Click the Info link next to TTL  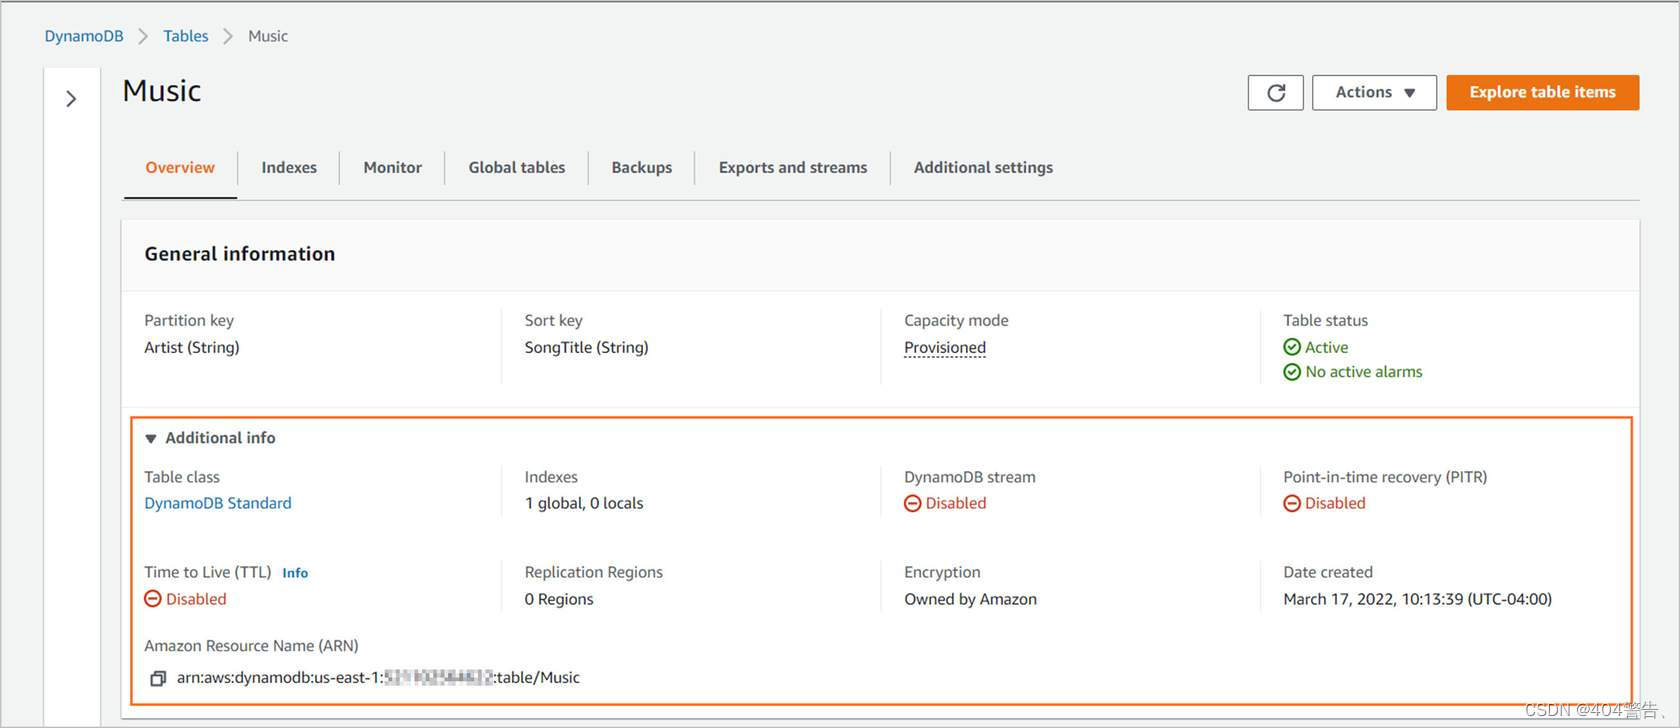[x=295, y=573]
